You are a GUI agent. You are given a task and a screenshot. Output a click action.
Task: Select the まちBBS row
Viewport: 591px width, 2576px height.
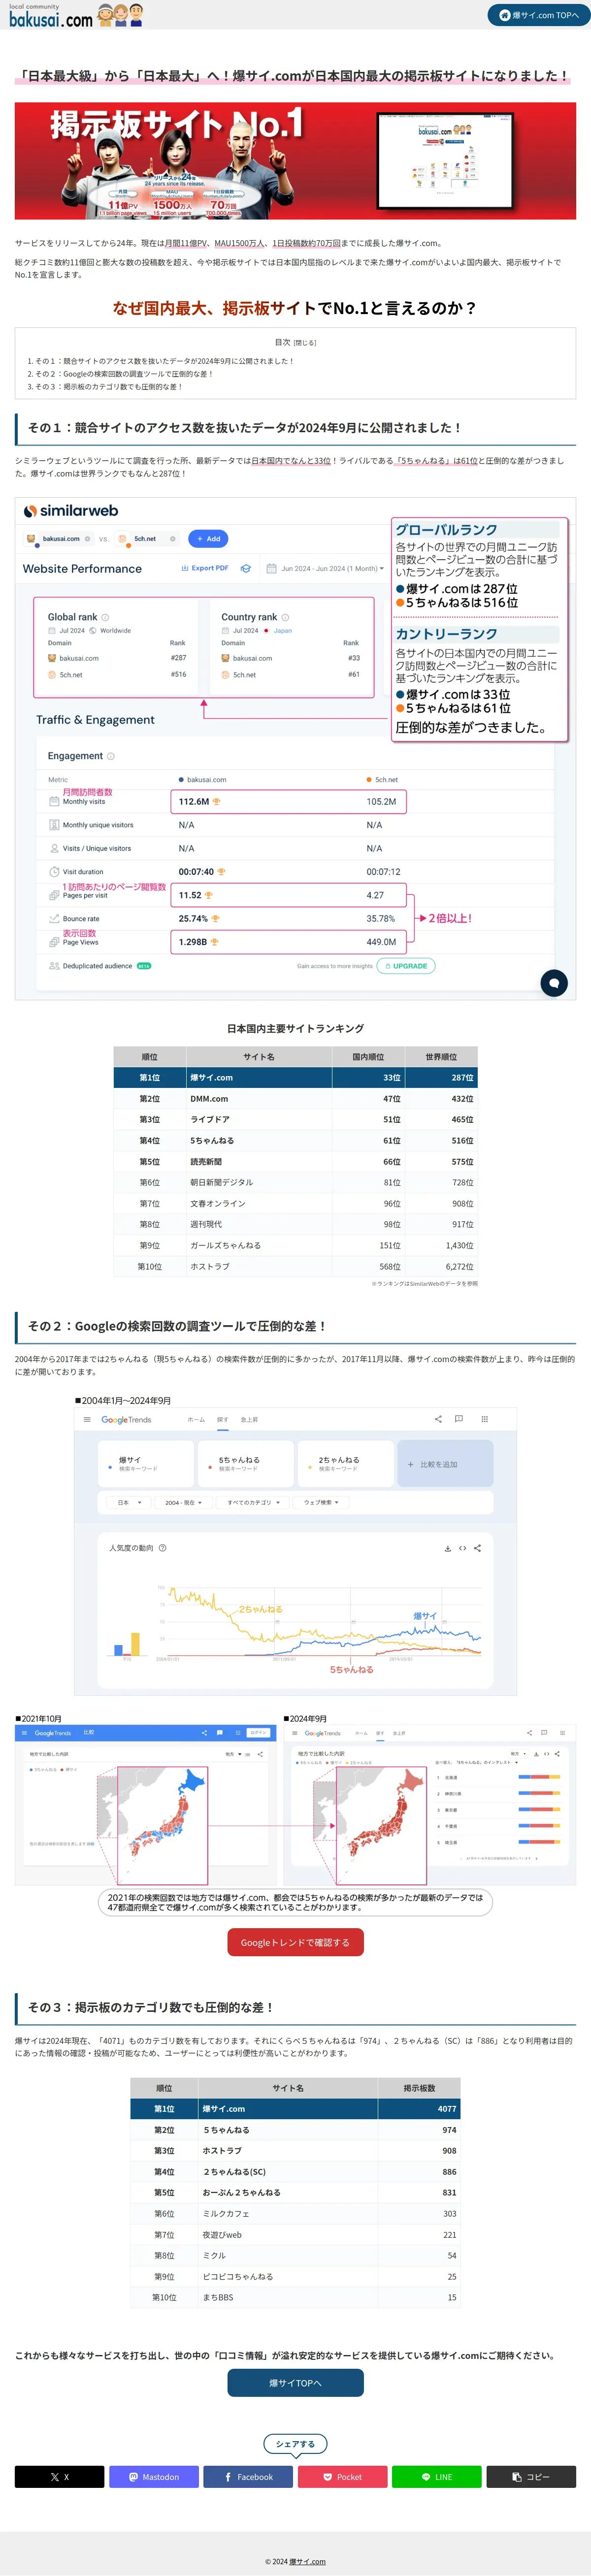click(x=295, y=2298)
